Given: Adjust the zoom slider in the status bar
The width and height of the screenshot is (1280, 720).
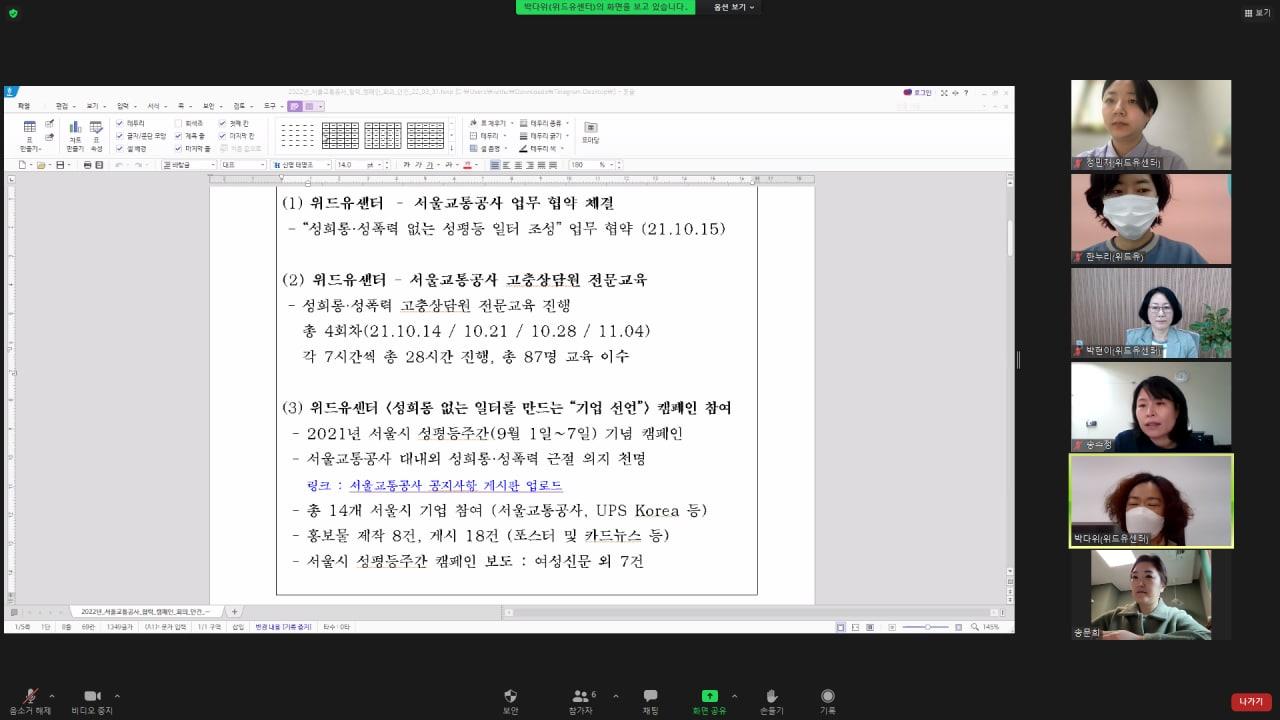Looking at the screenshot, I should coord(930,627).
